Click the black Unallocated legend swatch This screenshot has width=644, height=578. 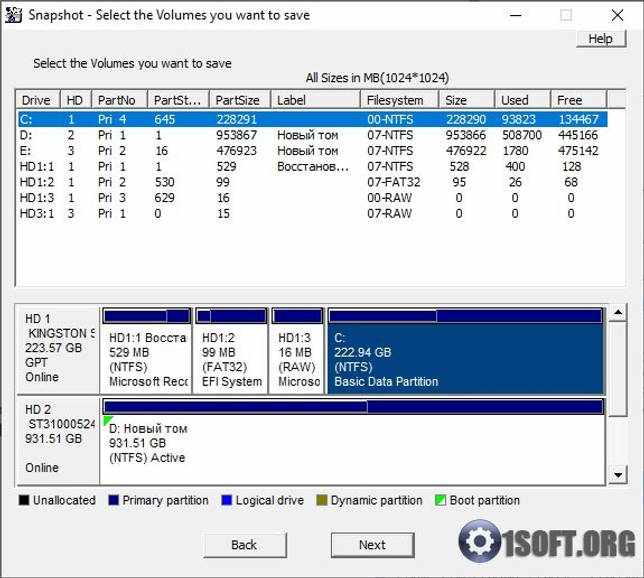[x=24, y=500]
